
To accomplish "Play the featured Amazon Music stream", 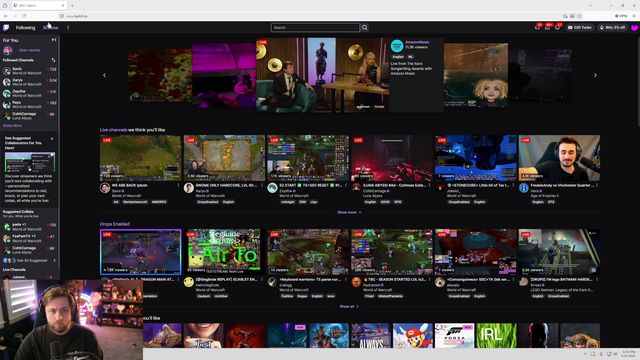I will (x=322, y=75).
